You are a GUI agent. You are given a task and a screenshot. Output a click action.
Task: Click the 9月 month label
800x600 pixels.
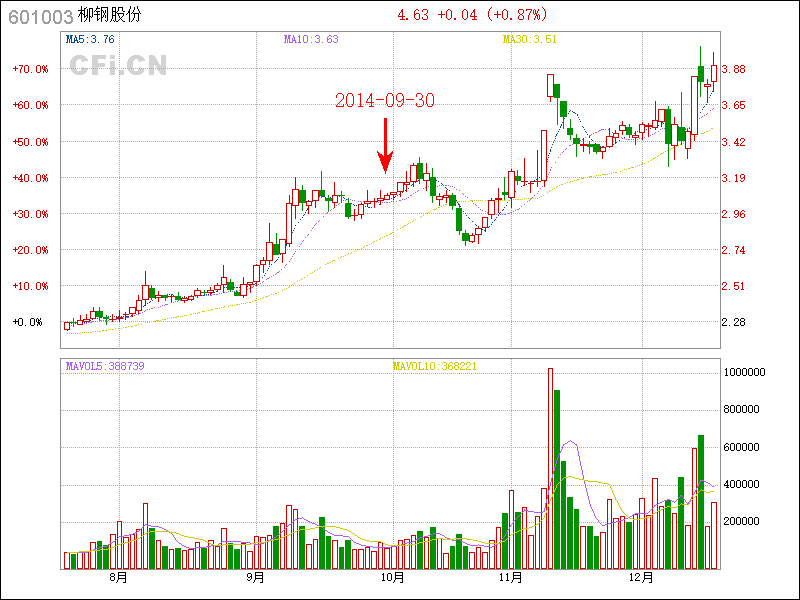tap(255, 577)
